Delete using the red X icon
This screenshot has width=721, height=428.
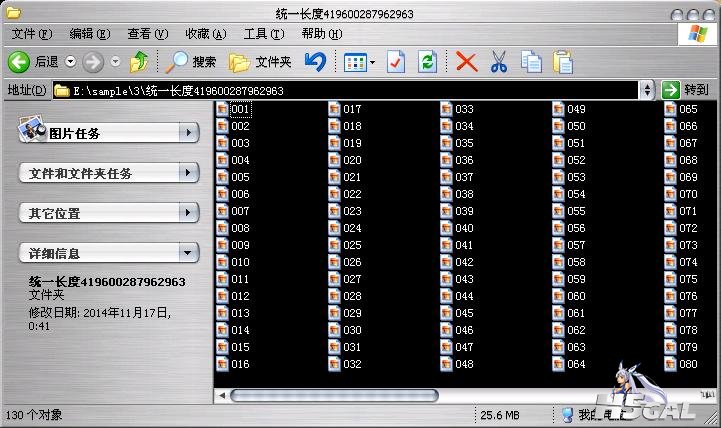467,62
